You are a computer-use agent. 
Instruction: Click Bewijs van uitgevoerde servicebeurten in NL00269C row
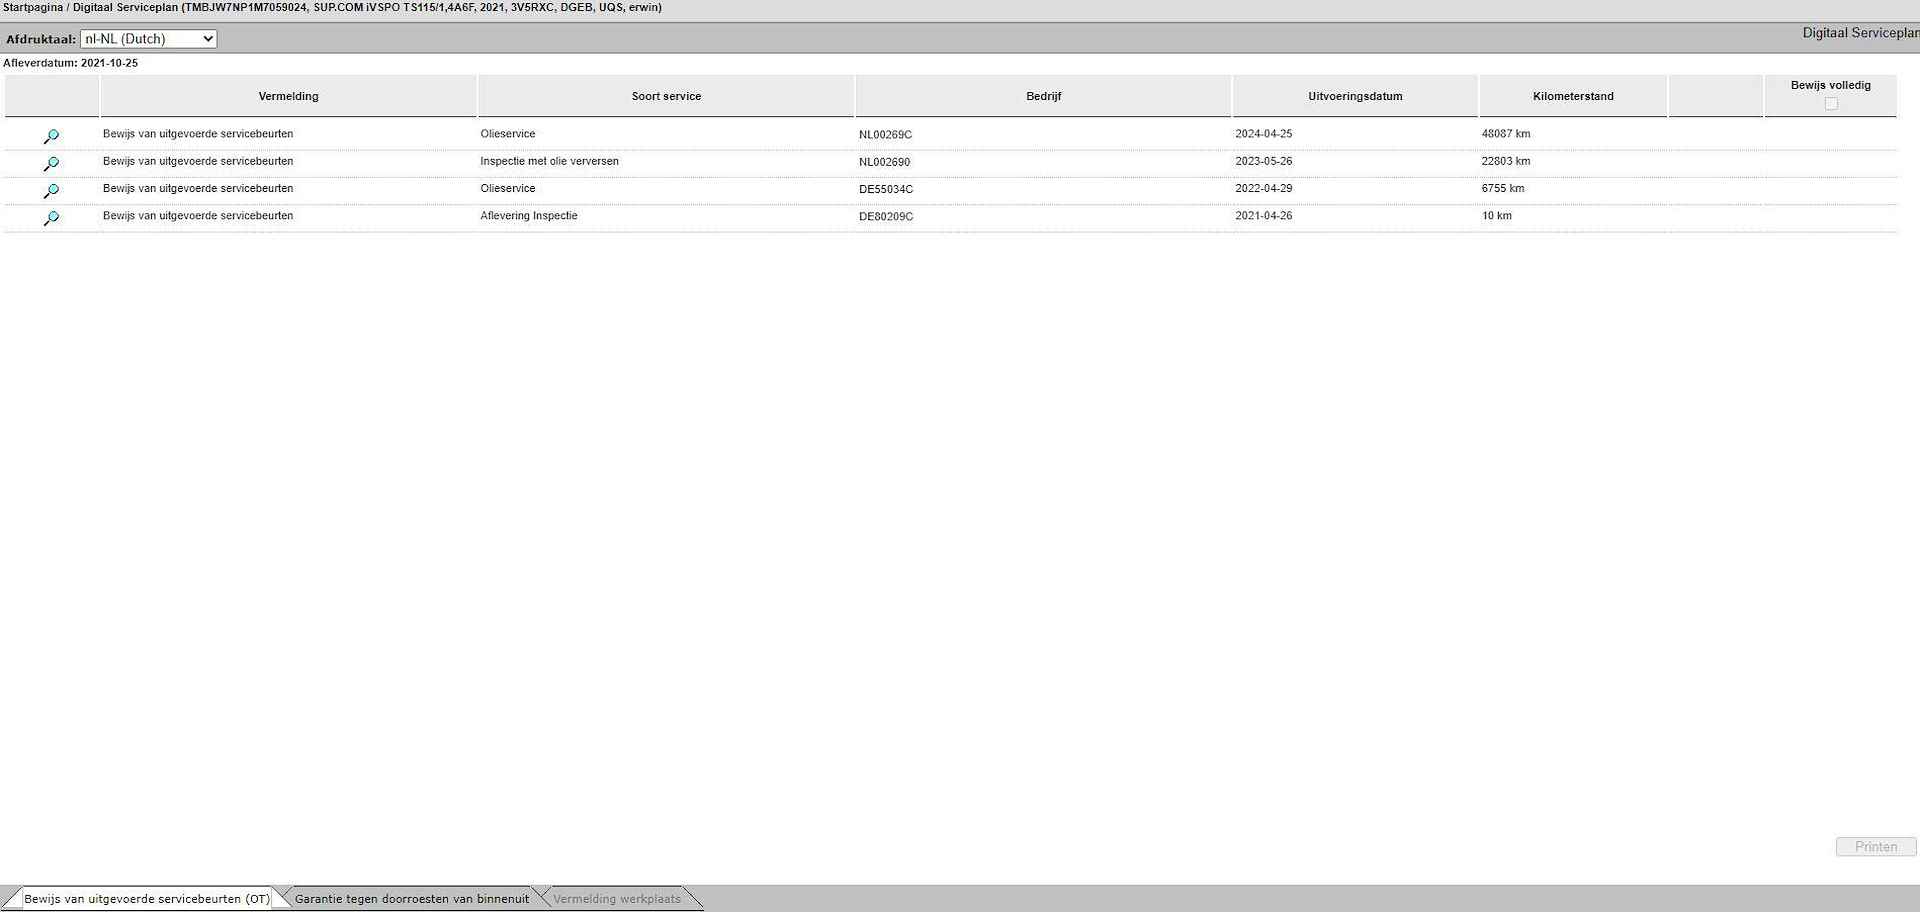click(198, 133)
